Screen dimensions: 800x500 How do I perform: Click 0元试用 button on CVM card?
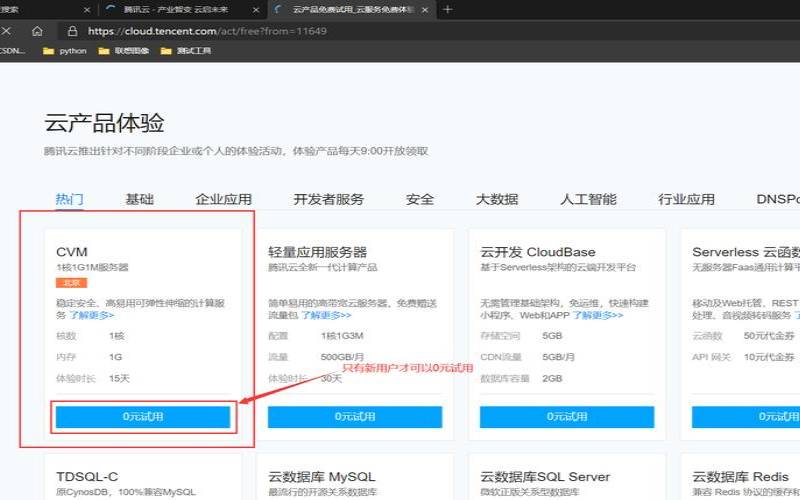tap(143, 416)
